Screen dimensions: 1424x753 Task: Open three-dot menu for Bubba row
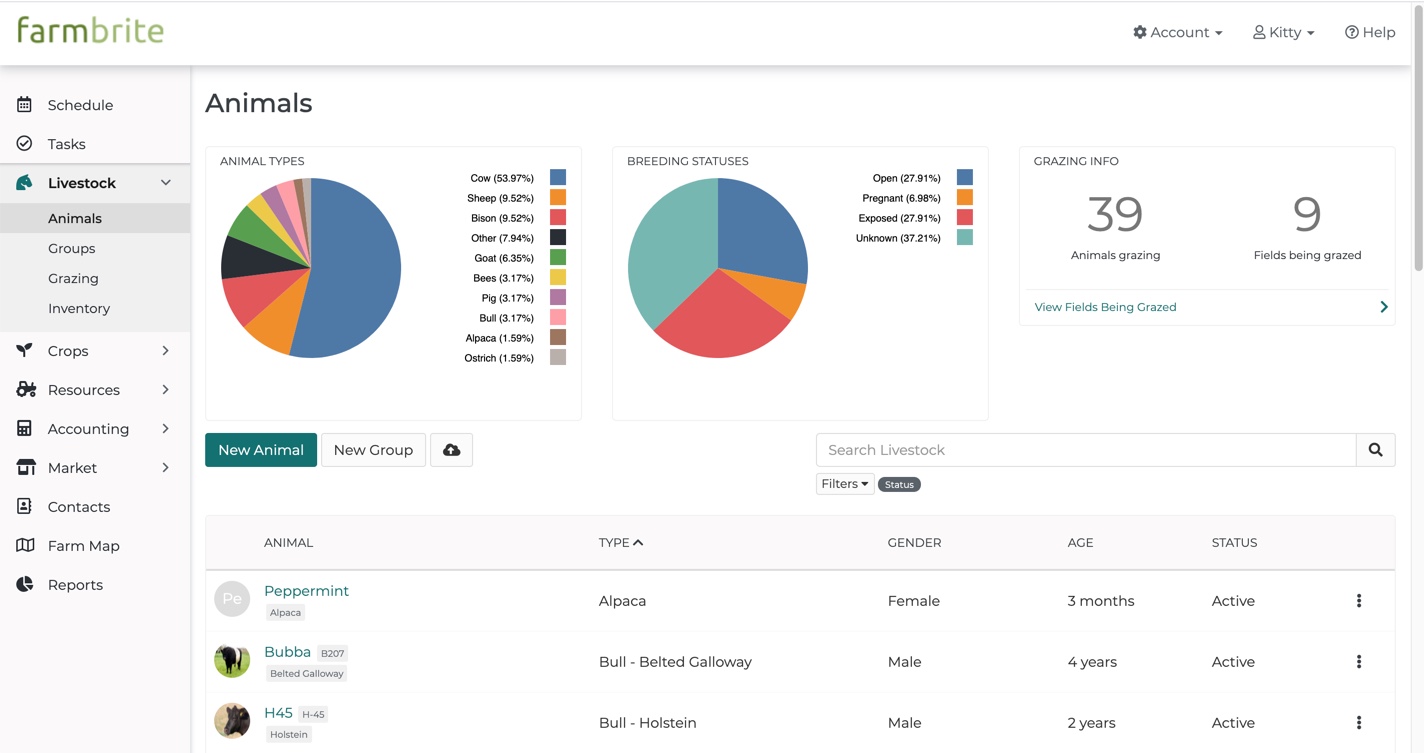tap(1358, 662)
